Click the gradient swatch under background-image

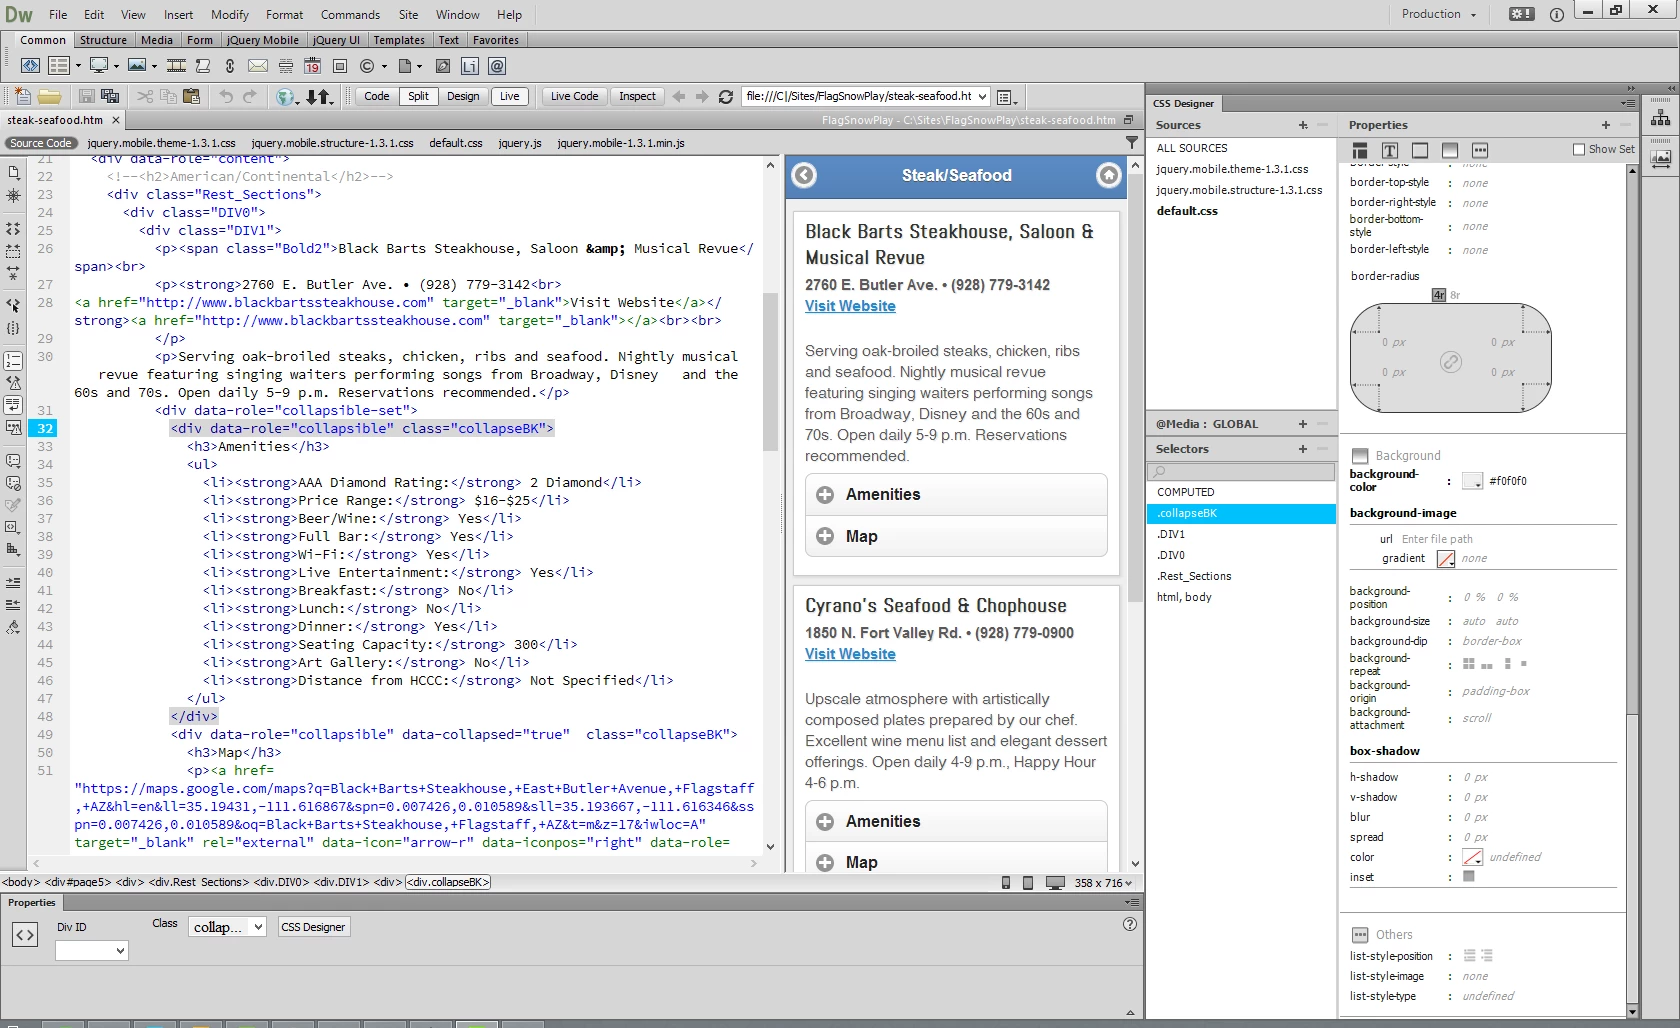point(1446,559)
